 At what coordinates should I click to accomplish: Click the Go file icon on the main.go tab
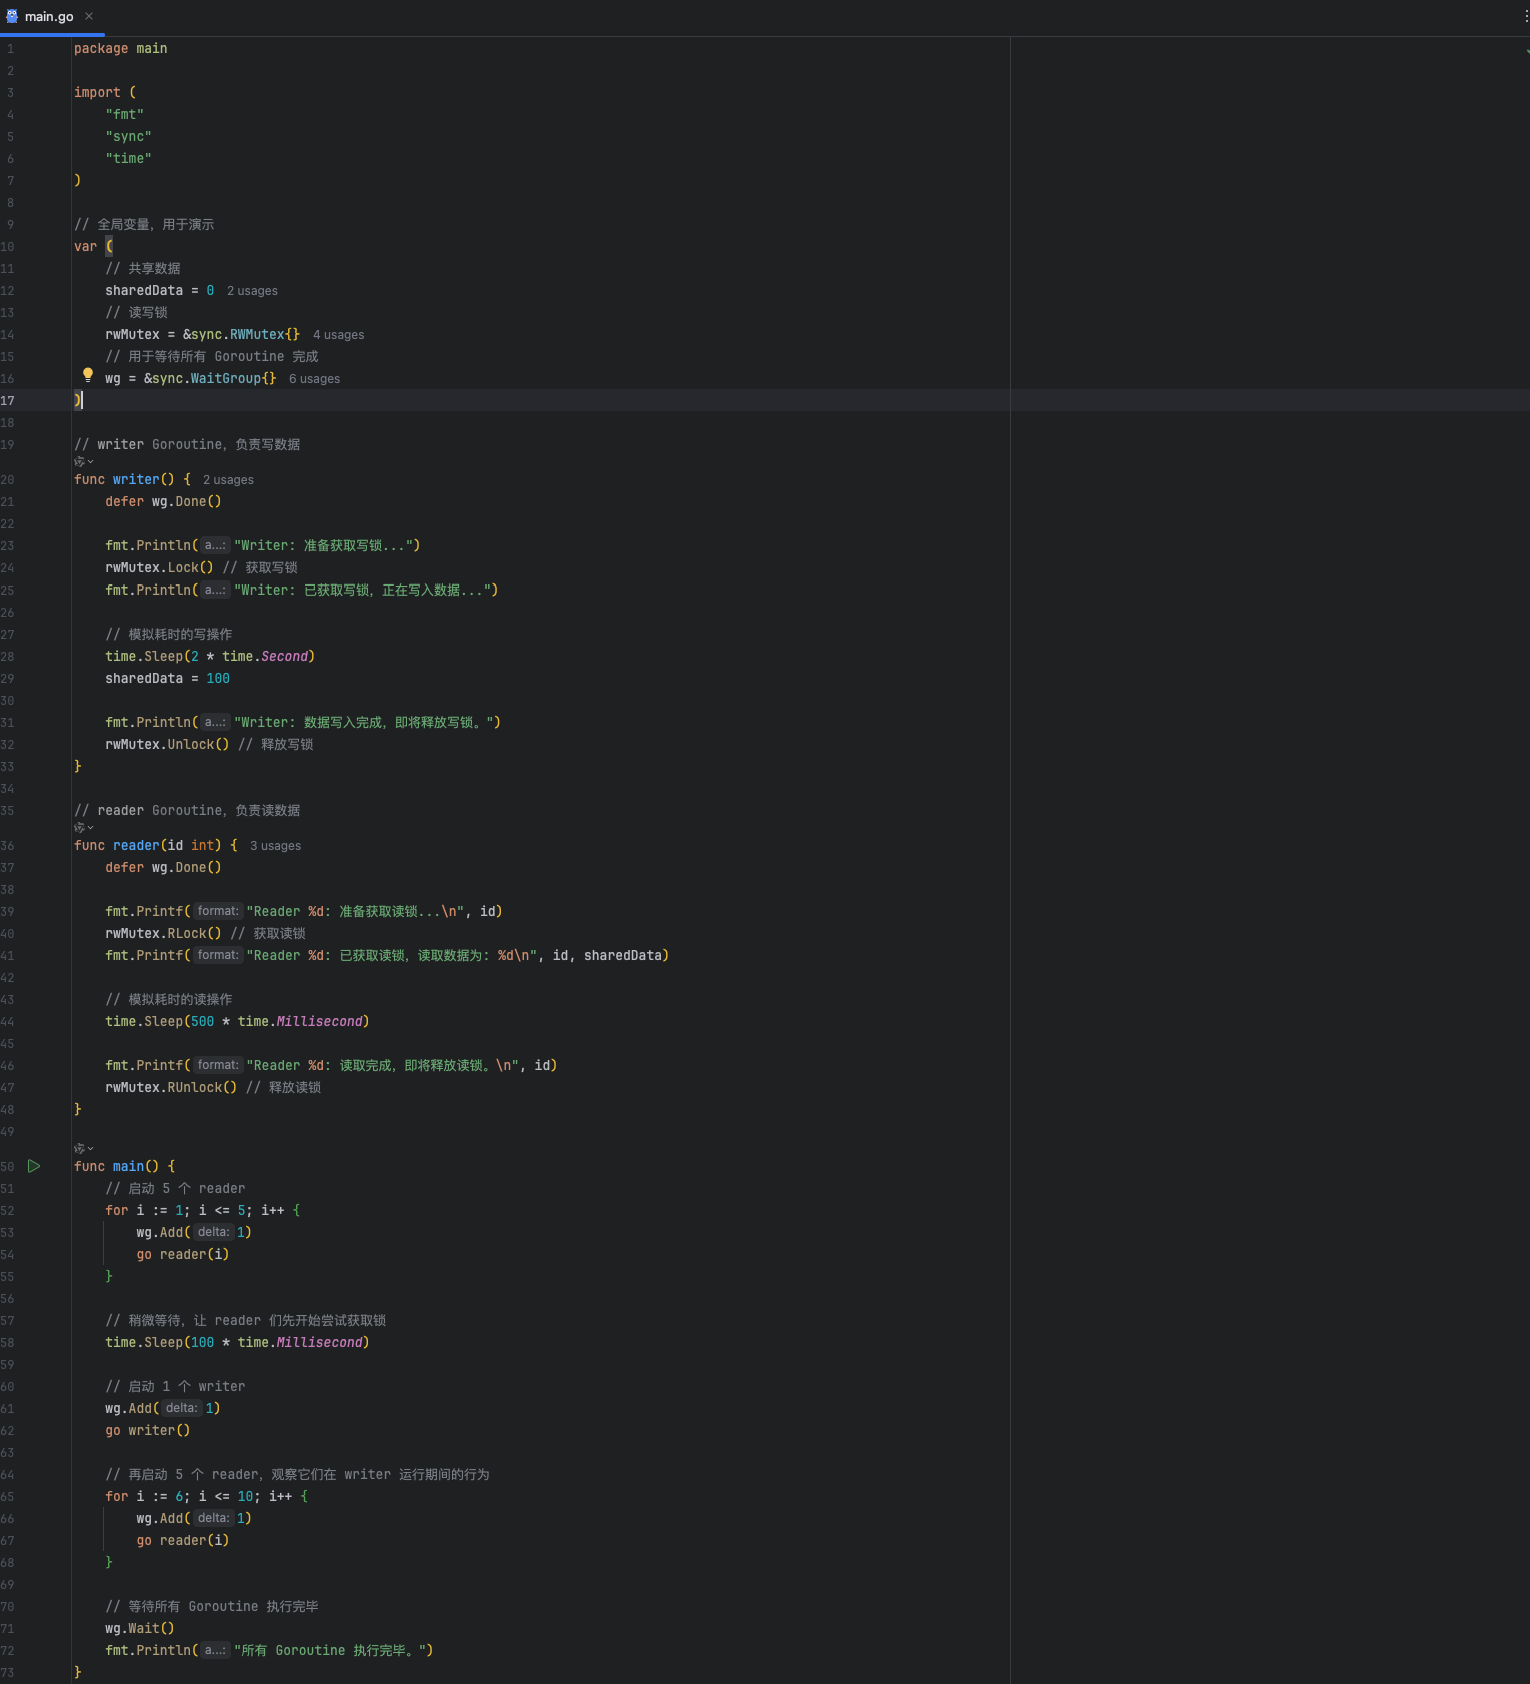[12, 16]
